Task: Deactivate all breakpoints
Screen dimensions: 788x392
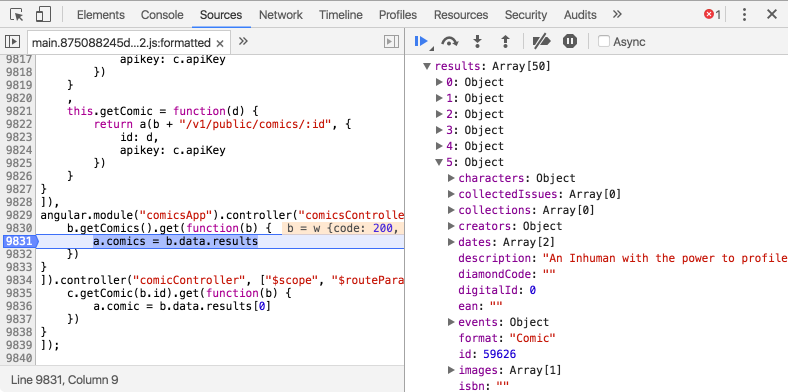Action: click(541, 42)
